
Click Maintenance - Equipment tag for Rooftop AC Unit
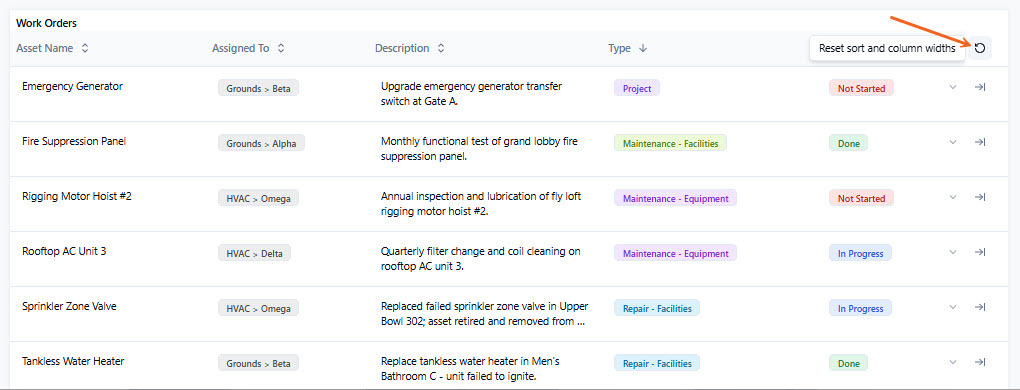pyautogui.click(x=675, y=254)
